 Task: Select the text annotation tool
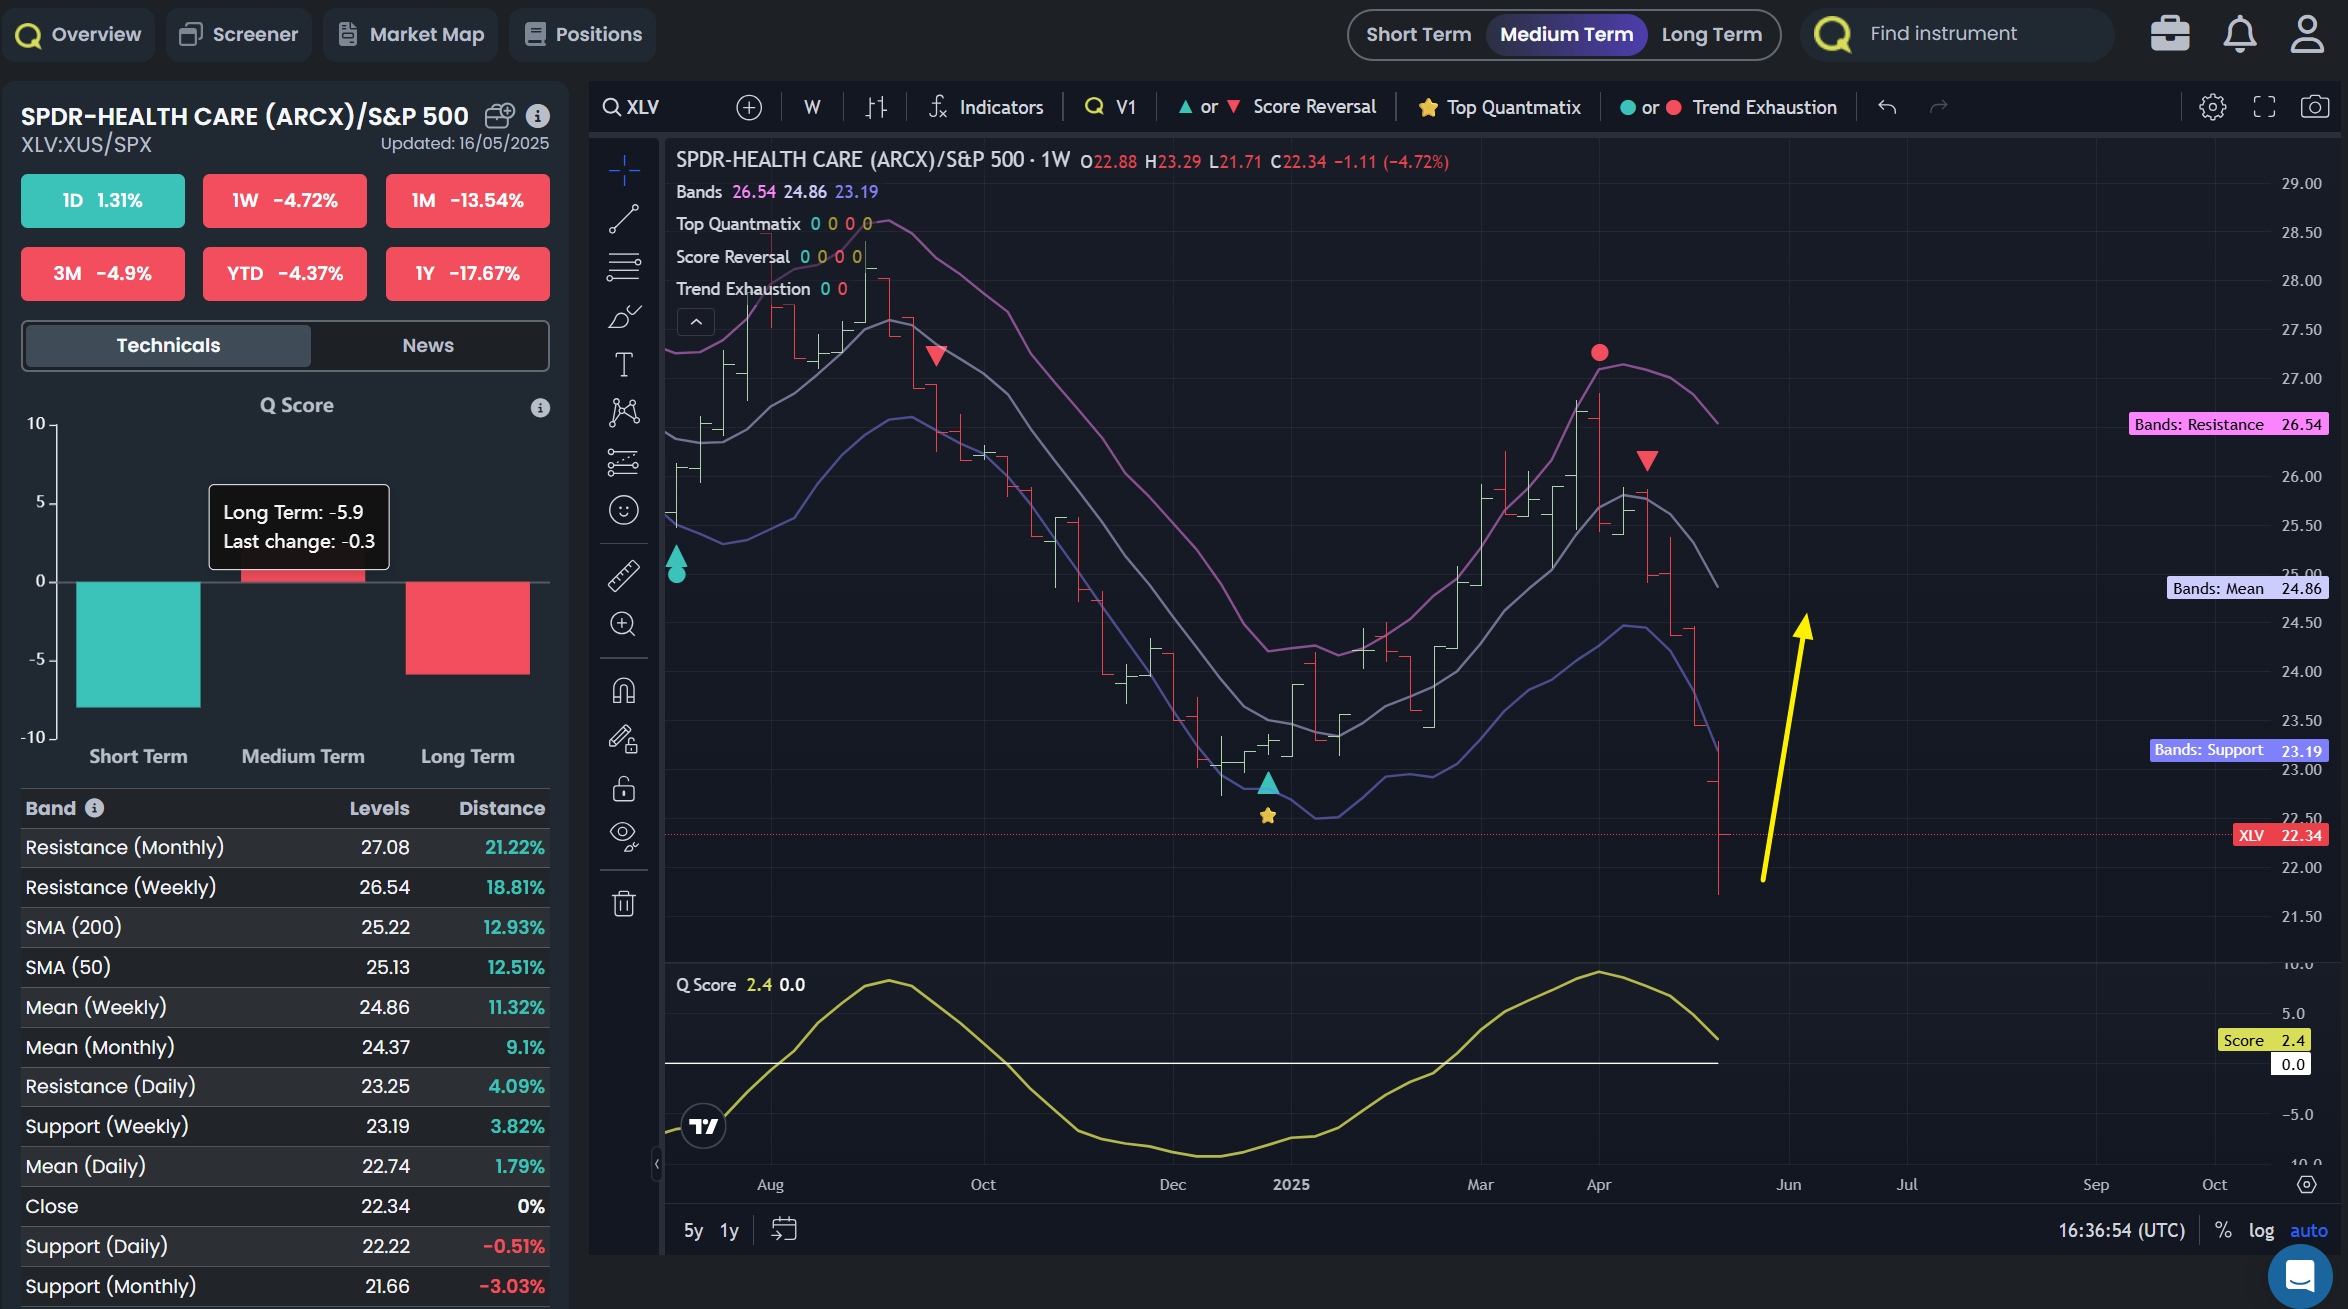point(624,365)
